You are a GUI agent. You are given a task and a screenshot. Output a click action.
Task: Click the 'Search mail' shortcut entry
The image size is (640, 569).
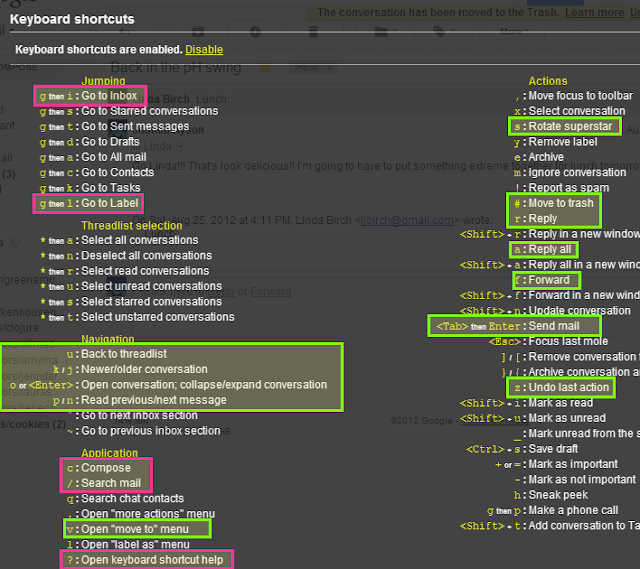pyautogui.click(x=104, y=483)
